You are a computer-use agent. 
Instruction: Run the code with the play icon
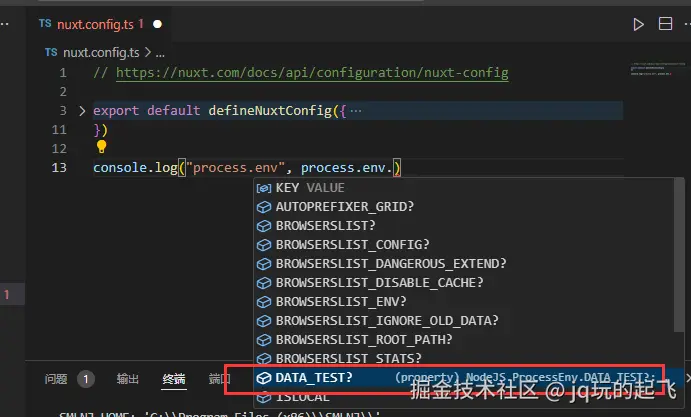tap(638, 24)
